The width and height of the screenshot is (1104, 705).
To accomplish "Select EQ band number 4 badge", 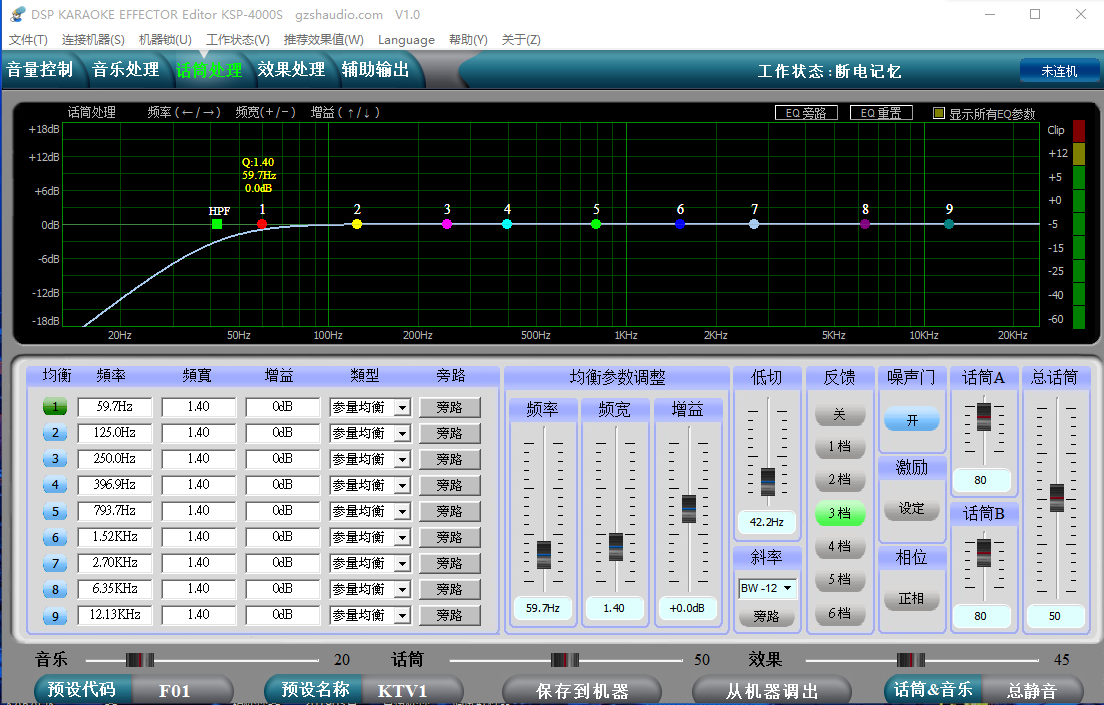I will (x=55, y=485).
